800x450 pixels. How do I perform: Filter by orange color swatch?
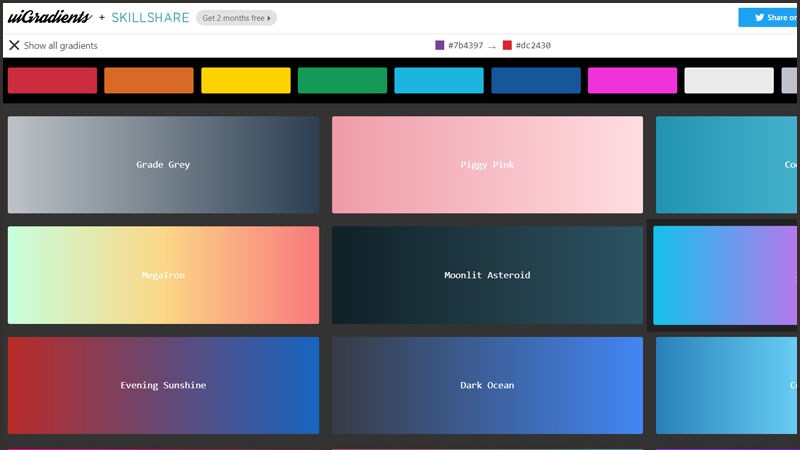click(x=149, y=81)
